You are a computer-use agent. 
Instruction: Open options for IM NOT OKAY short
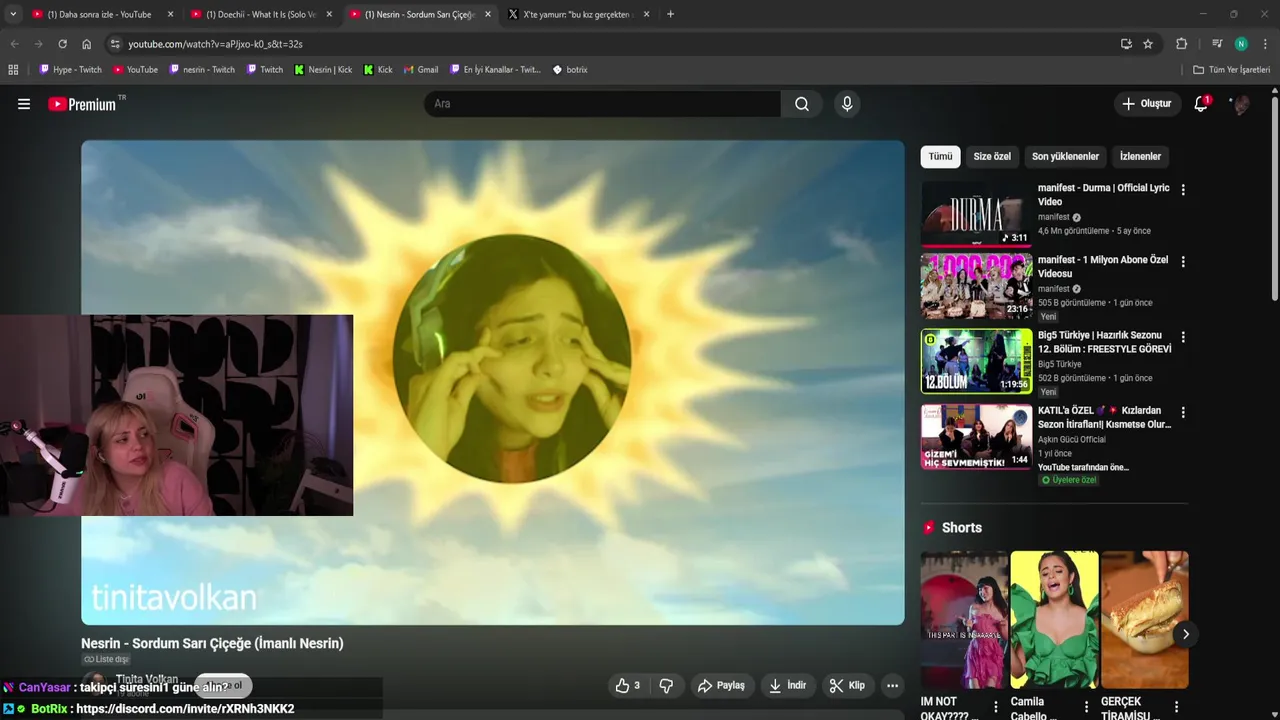(995, 707)
